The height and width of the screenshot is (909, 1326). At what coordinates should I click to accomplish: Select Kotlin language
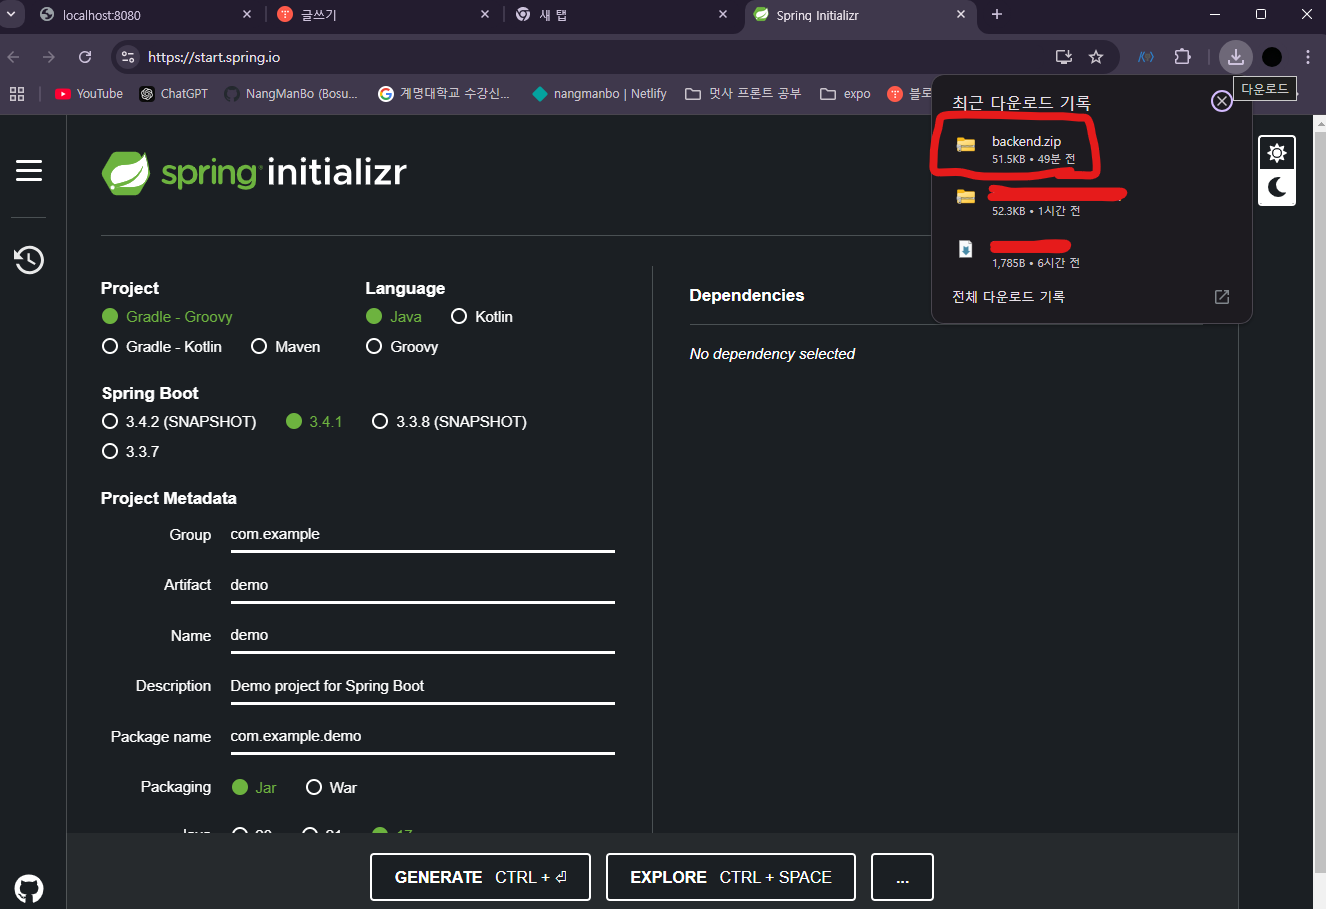pos(482,317)
